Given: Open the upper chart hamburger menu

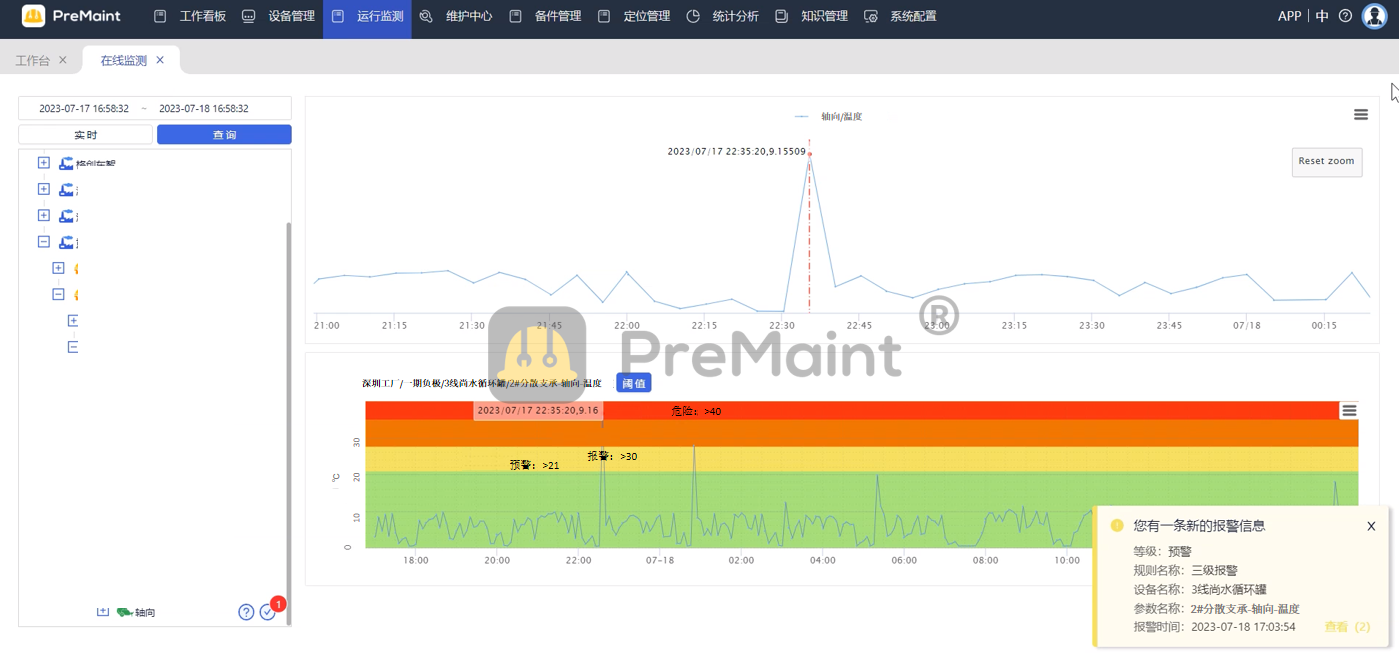Looking at the screenshot, I should click(x=1360, y=115).
